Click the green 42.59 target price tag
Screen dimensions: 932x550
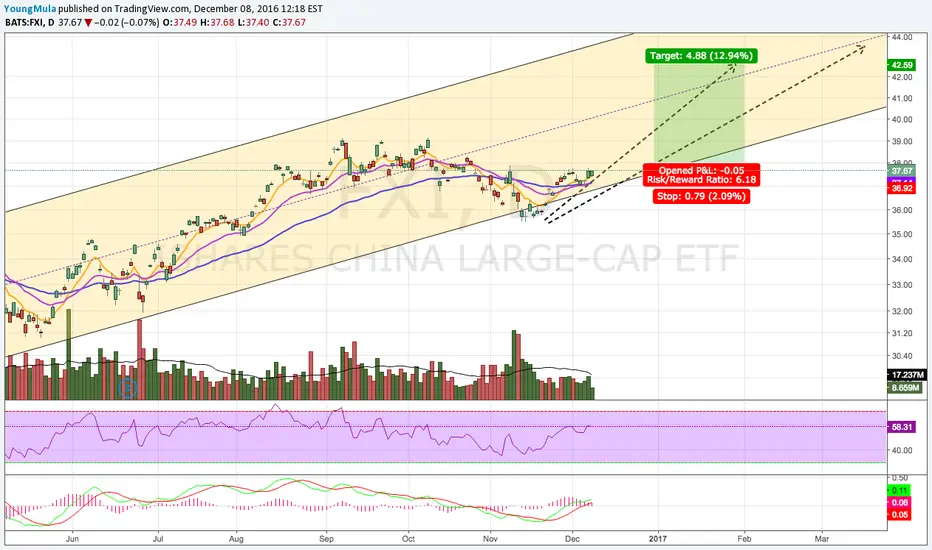tap(902, 65)
